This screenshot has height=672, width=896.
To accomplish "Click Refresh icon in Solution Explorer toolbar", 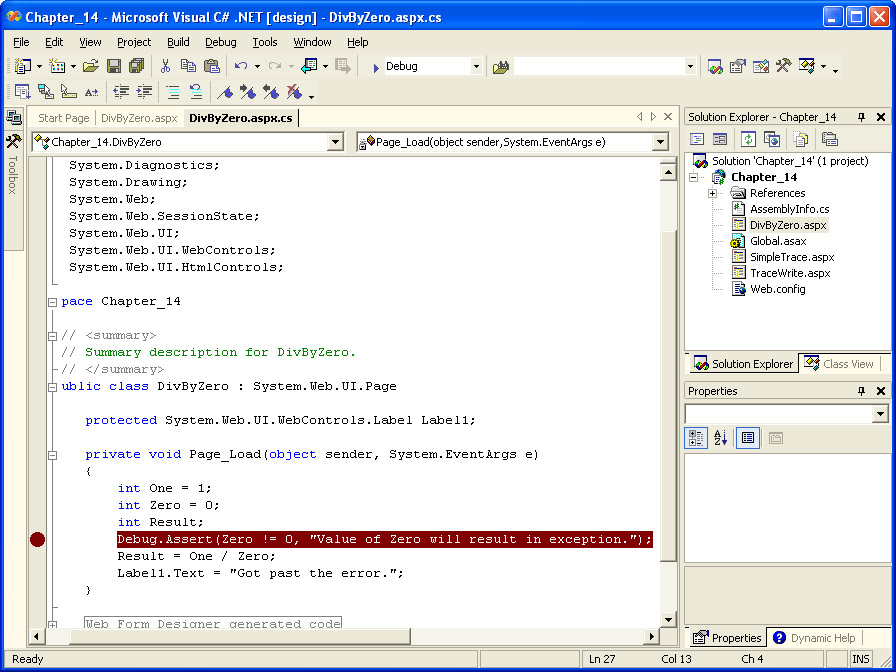I will (x=748, y=139).
